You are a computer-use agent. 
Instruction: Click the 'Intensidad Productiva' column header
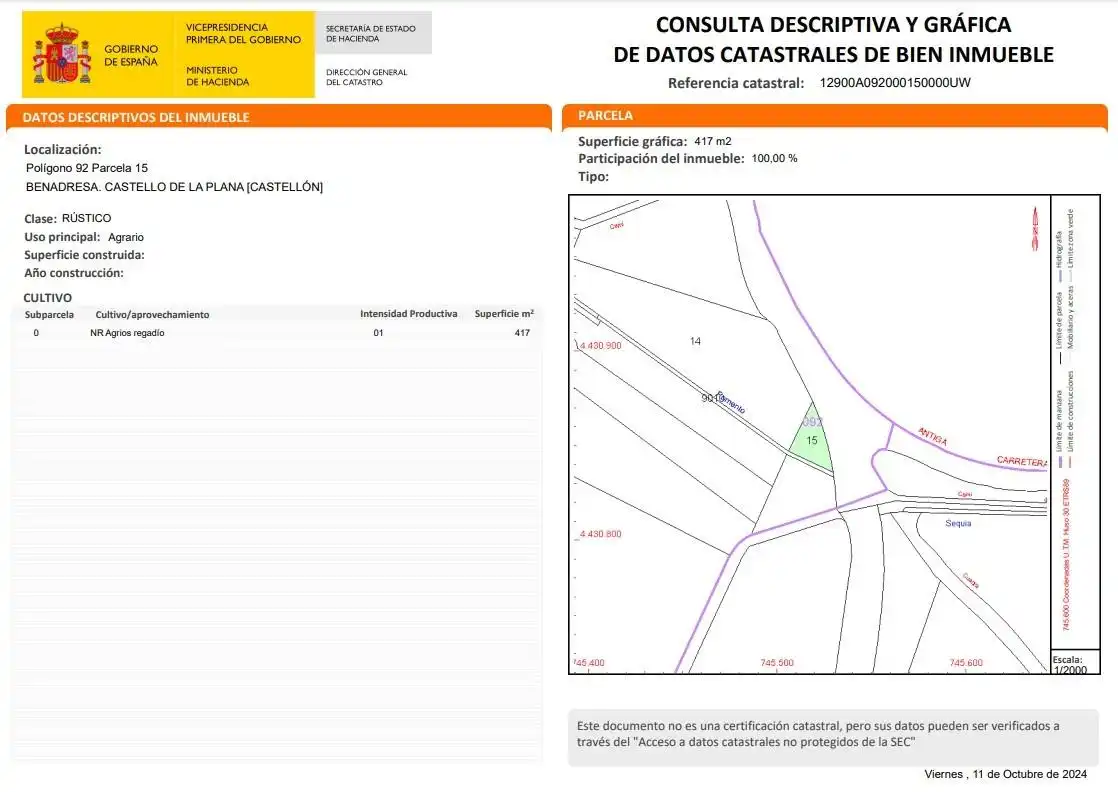[409, 314]
